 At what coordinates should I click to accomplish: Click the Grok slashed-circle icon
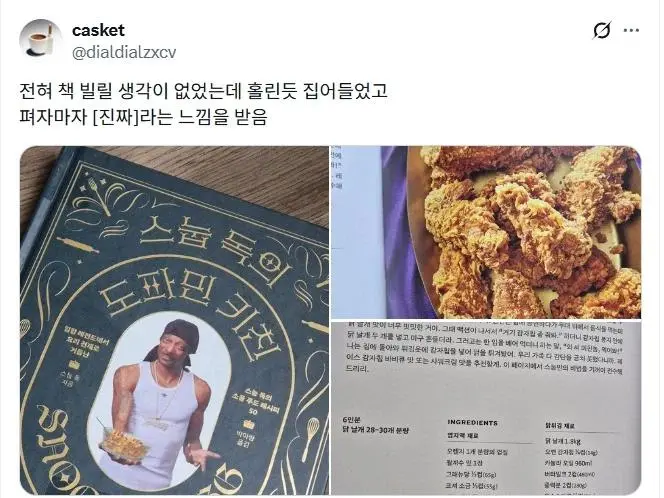point(601,30)
